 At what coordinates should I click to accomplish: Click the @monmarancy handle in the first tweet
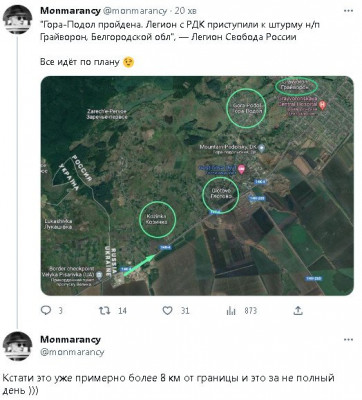point(135,11)
